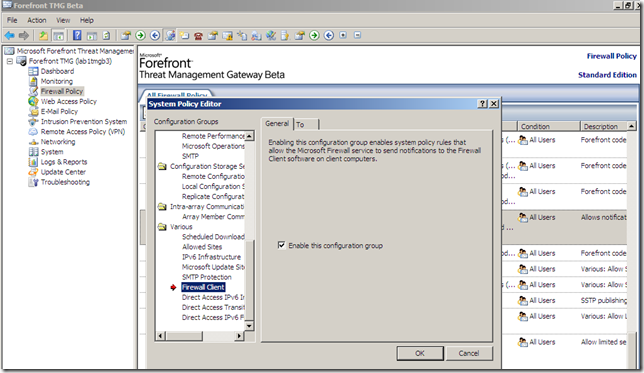
Task: Select the Replicate Configurat configuration group
Action: coord(213,196)
